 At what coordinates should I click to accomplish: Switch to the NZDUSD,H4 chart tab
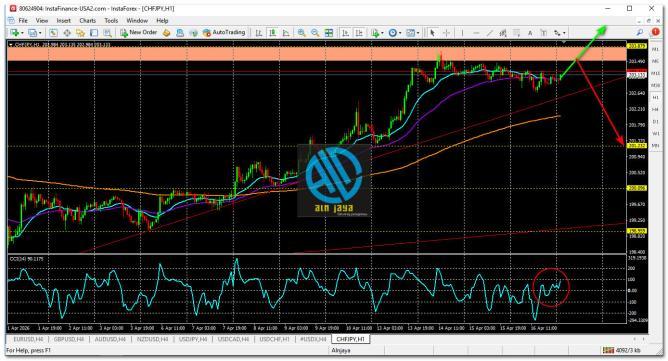[153, 339]
